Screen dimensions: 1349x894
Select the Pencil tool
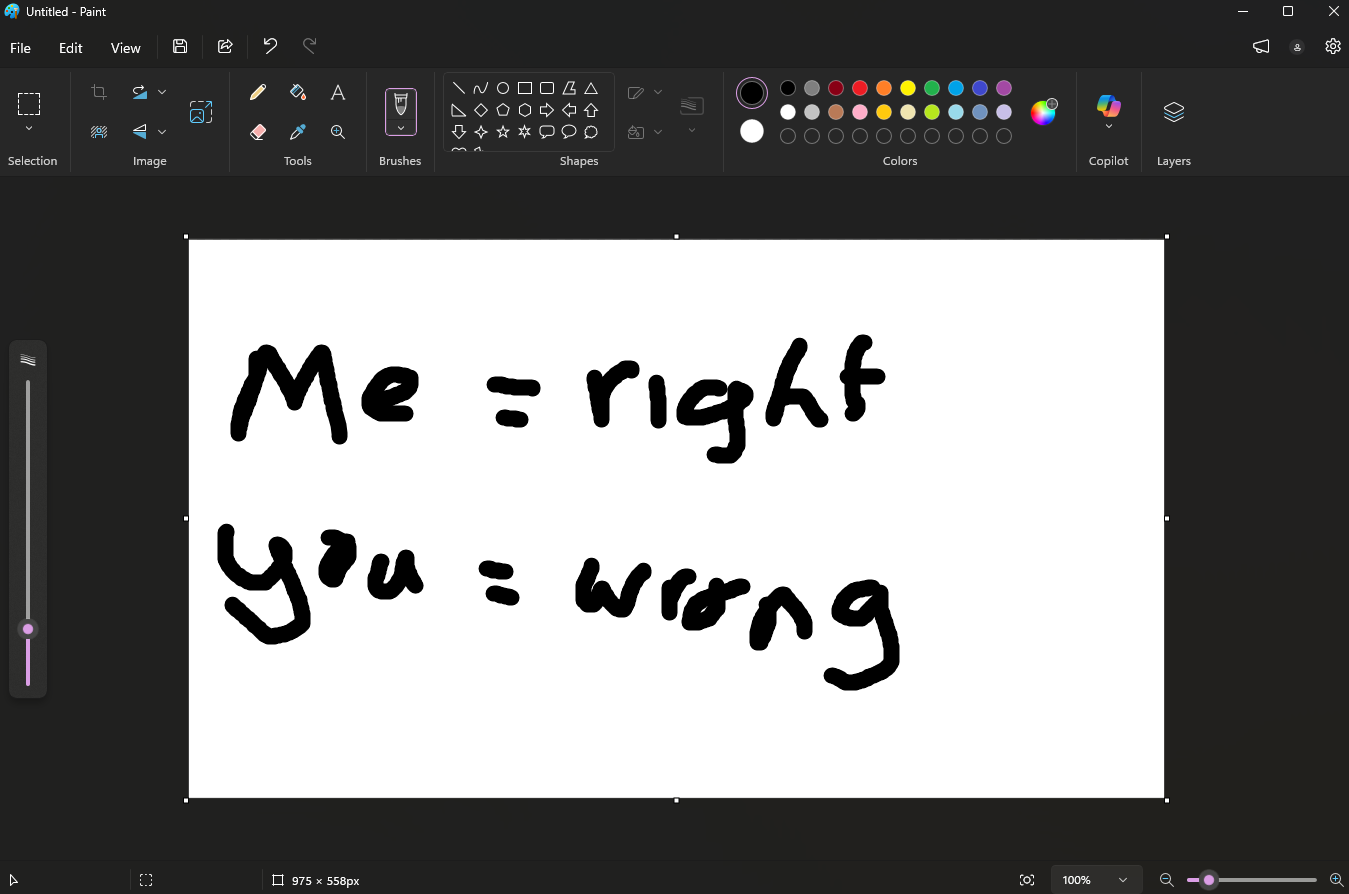[x=258, y=92]
